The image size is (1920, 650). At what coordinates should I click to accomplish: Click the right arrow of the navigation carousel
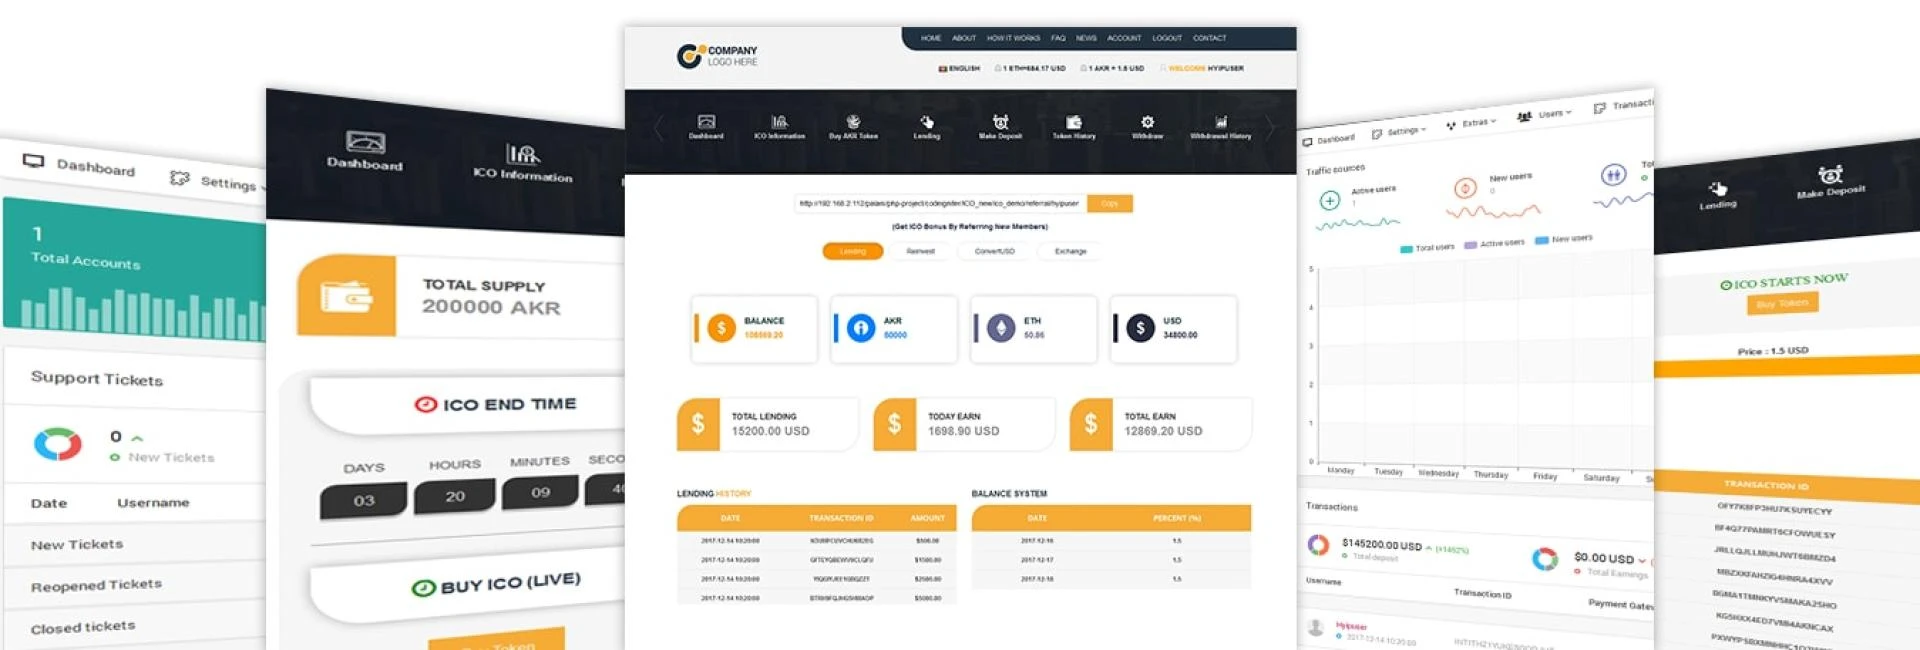[x=1270, y=128]
